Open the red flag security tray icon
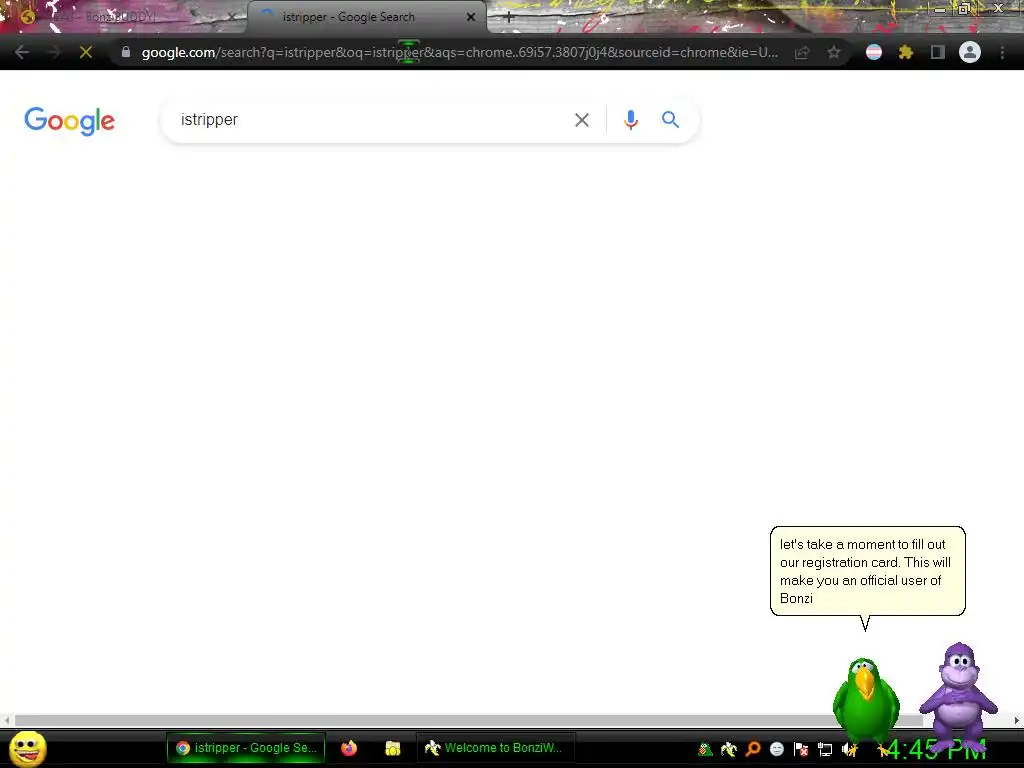Image resolution: width=1024 pixels, height=768 pixels. 801,749
